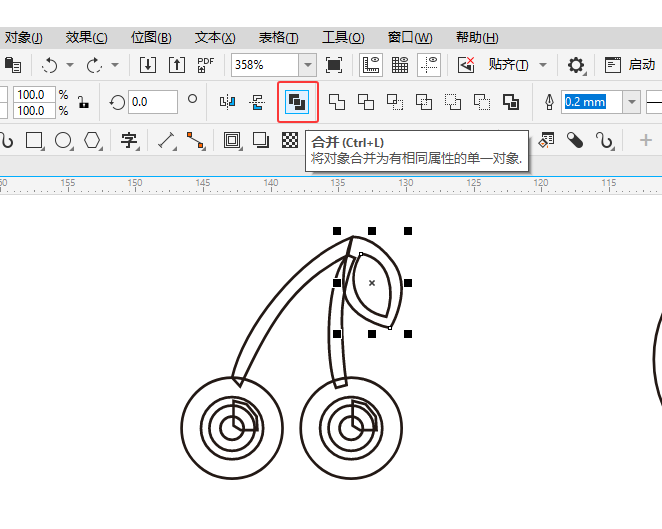Click the mirror horizontally icon
662x529 pixels.
tap(228, 102)
